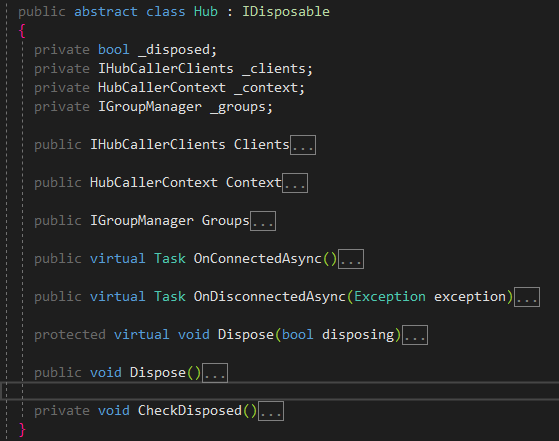Viewport: 559px width, 441px height.
Task: Expand collapsed Clients property body
Action: 303,145
